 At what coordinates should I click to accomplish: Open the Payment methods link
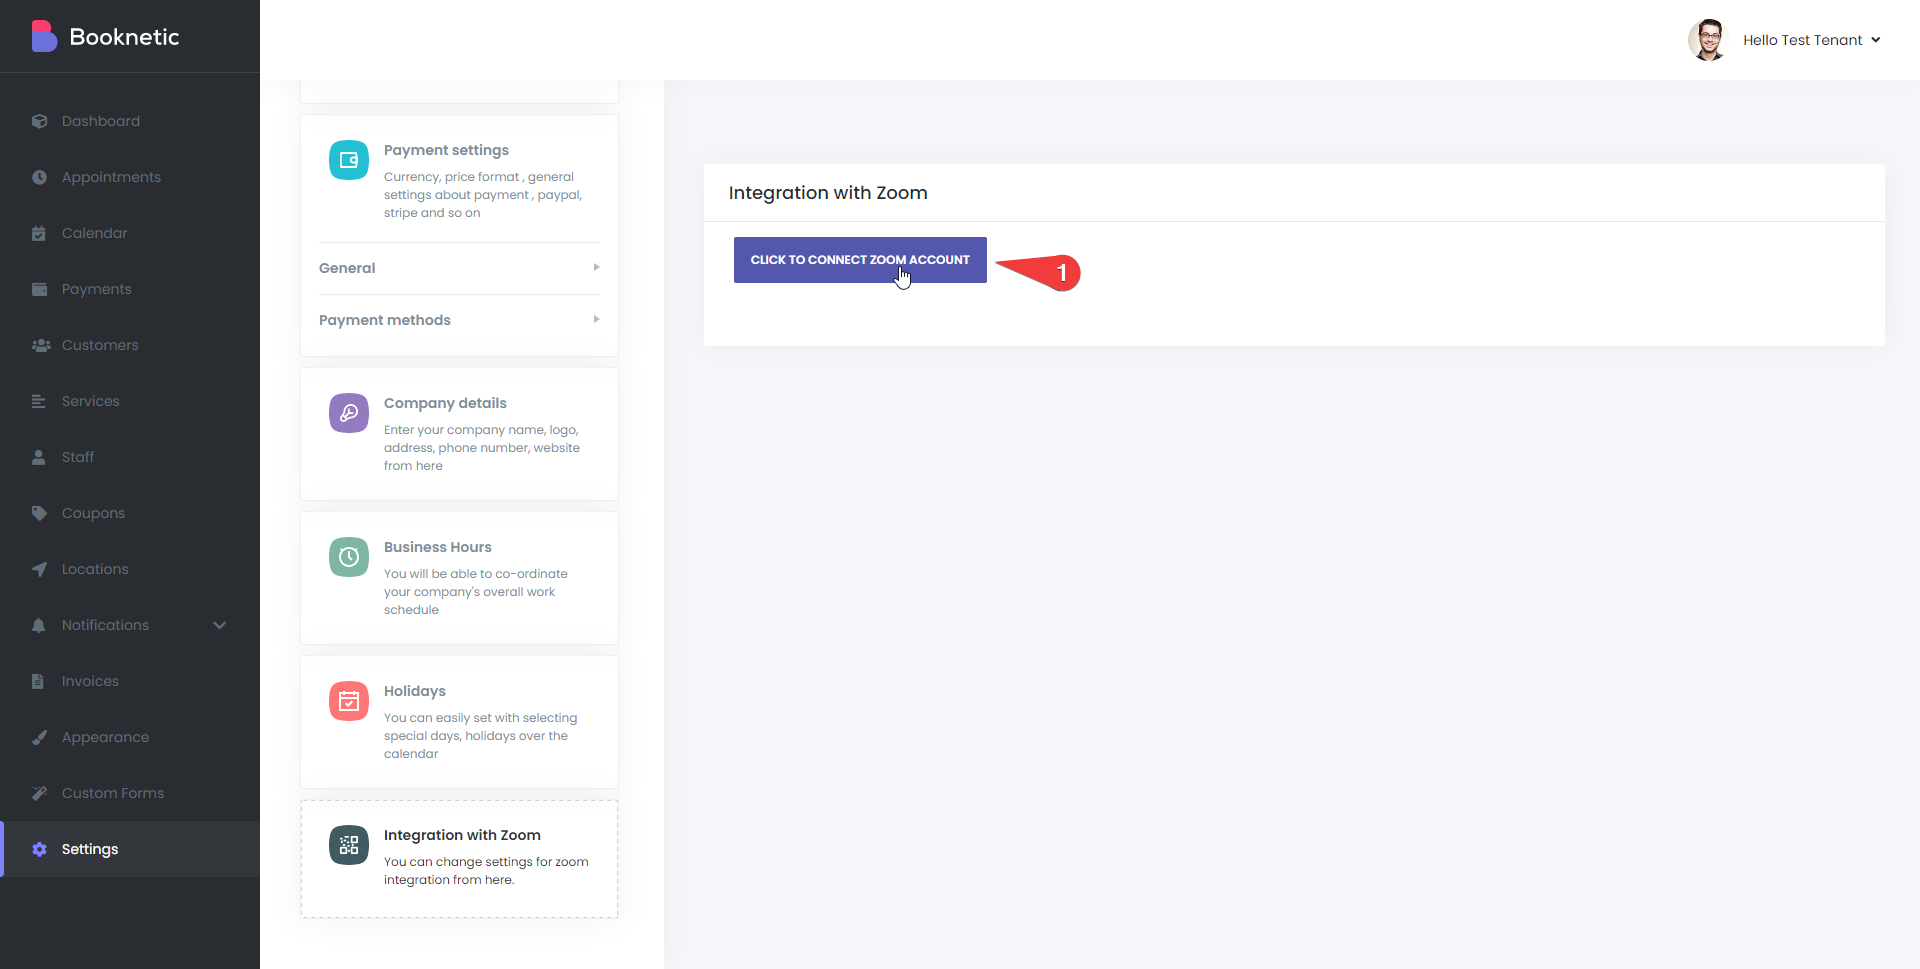coord(459,320)
